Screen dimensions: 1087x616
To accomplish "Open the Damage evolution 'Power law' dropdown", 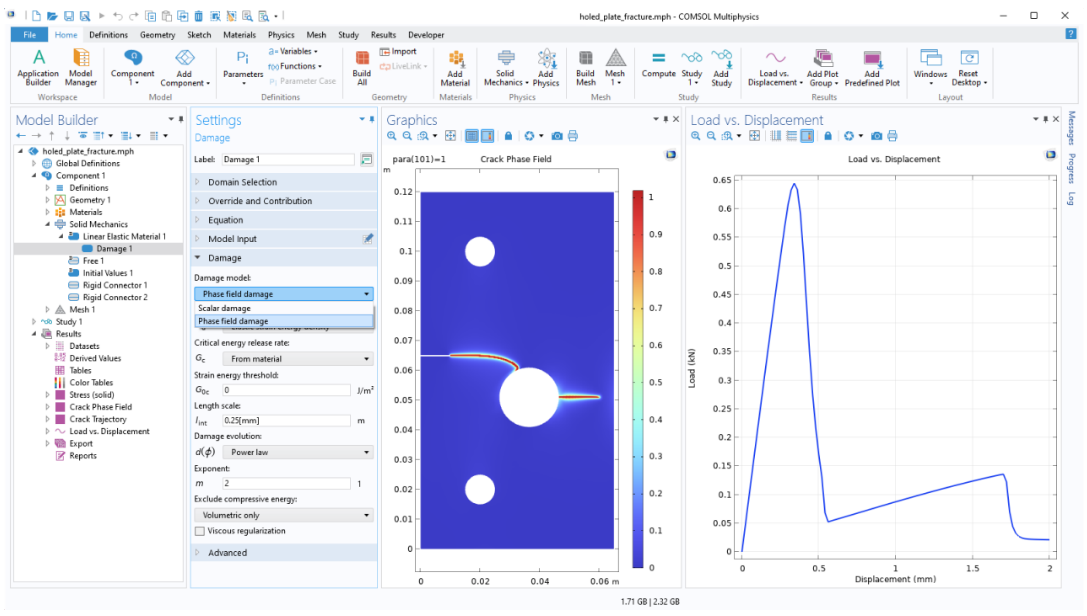I will coord(297,452).
